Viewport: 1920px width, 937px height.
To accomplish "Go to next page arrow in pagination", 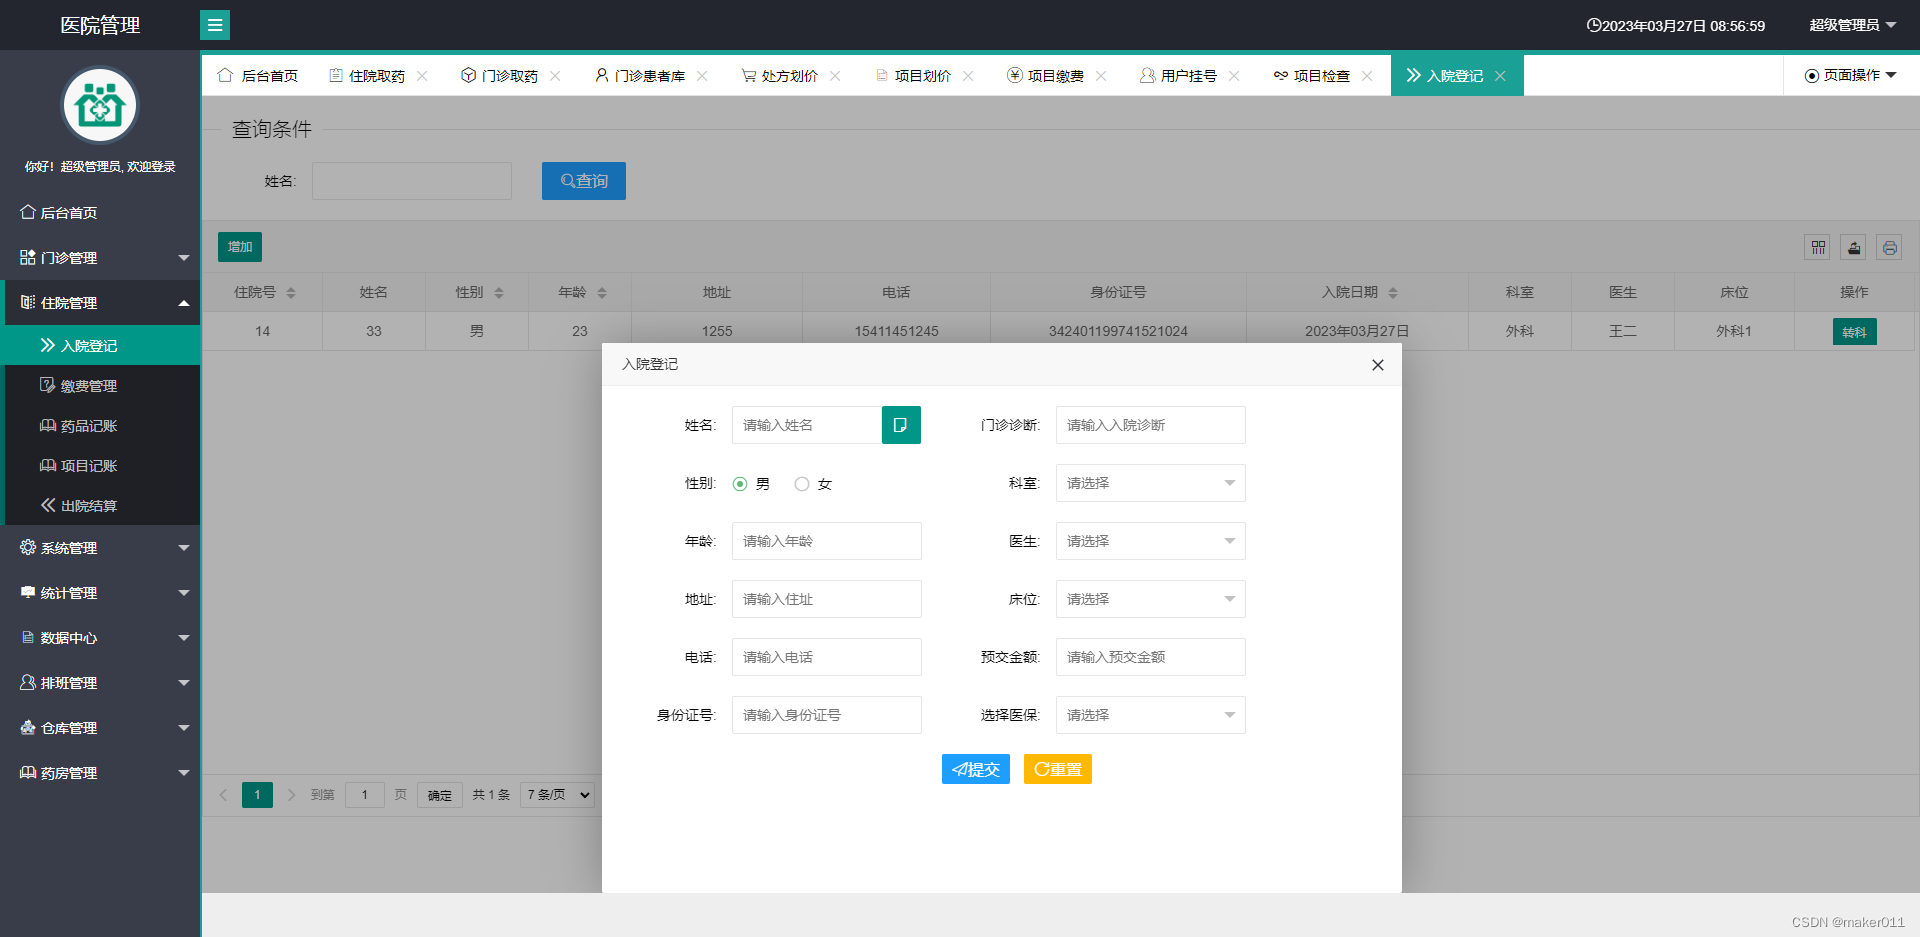I will coord(291,795).
